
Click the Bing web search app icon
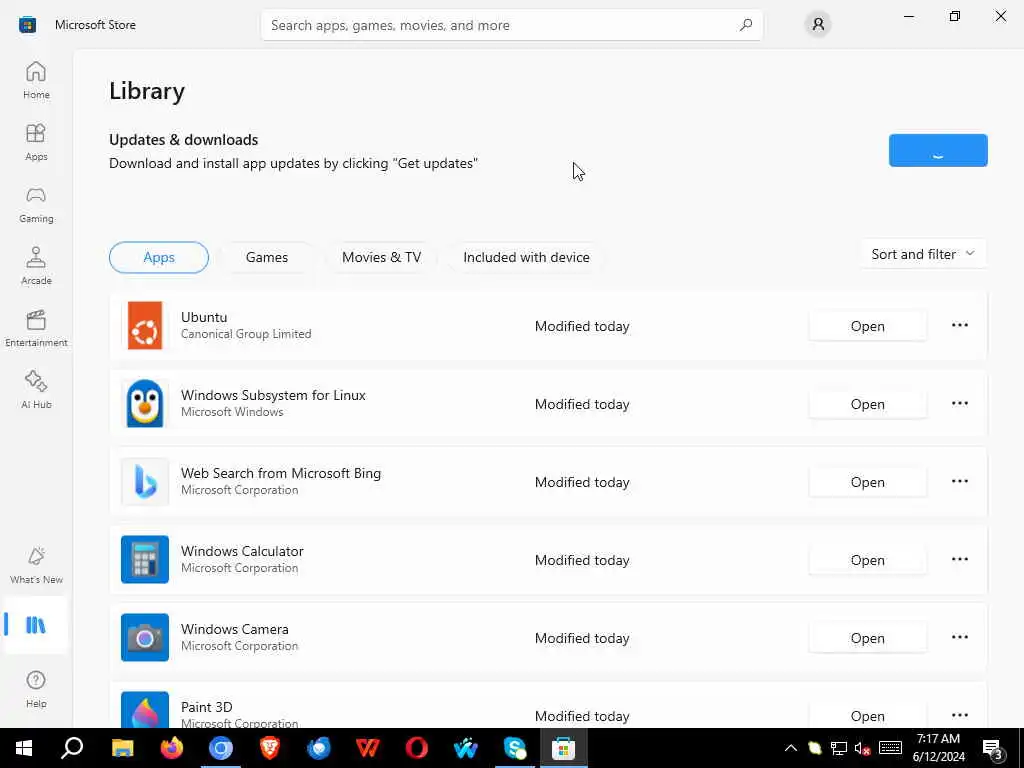coord(145,482)
